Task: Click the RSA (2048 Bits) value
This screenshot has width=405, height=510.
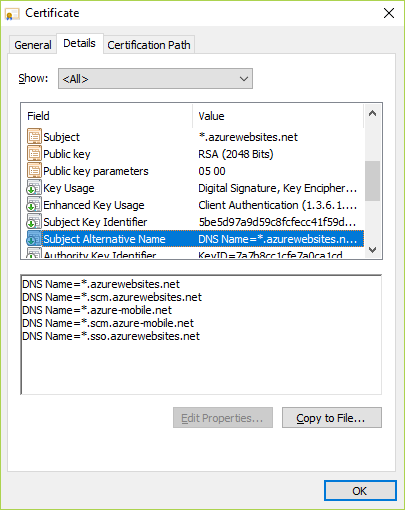Action: [x=236, y=154]
